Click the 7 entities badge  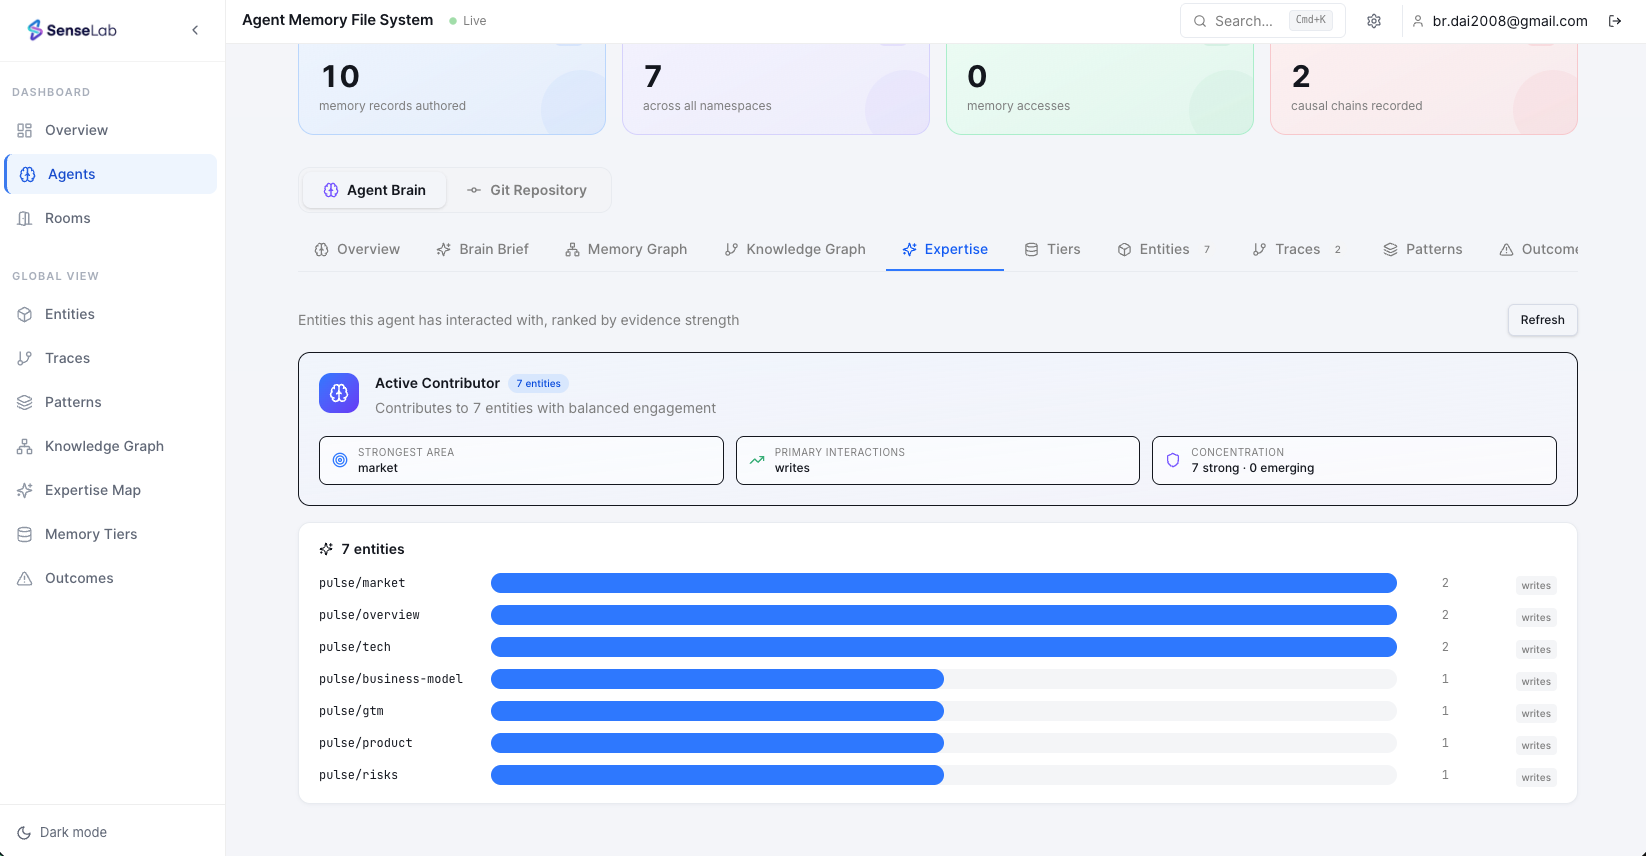(538, 383)
